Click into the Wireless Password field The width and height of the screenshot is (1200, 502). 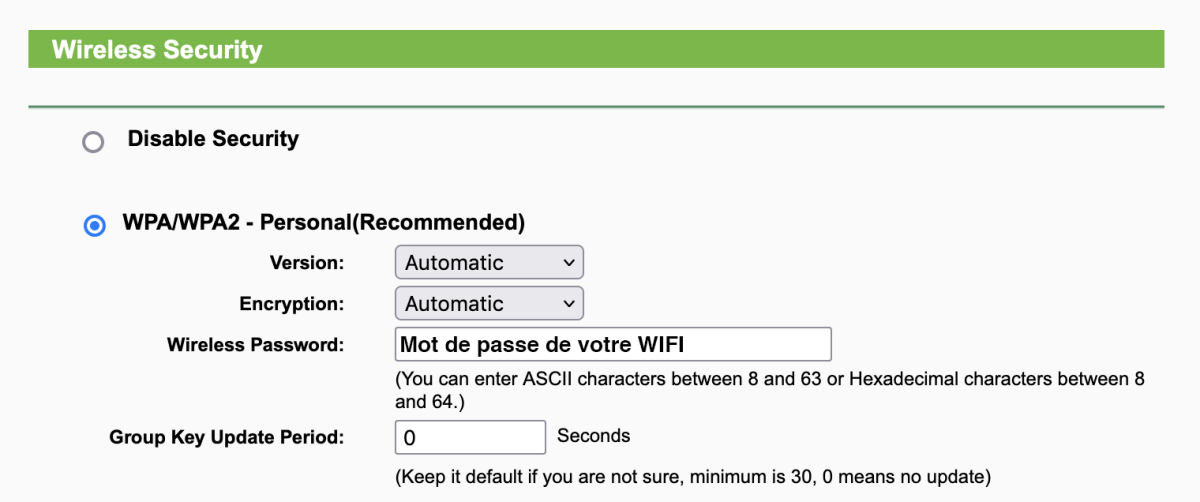click(612, 345)
